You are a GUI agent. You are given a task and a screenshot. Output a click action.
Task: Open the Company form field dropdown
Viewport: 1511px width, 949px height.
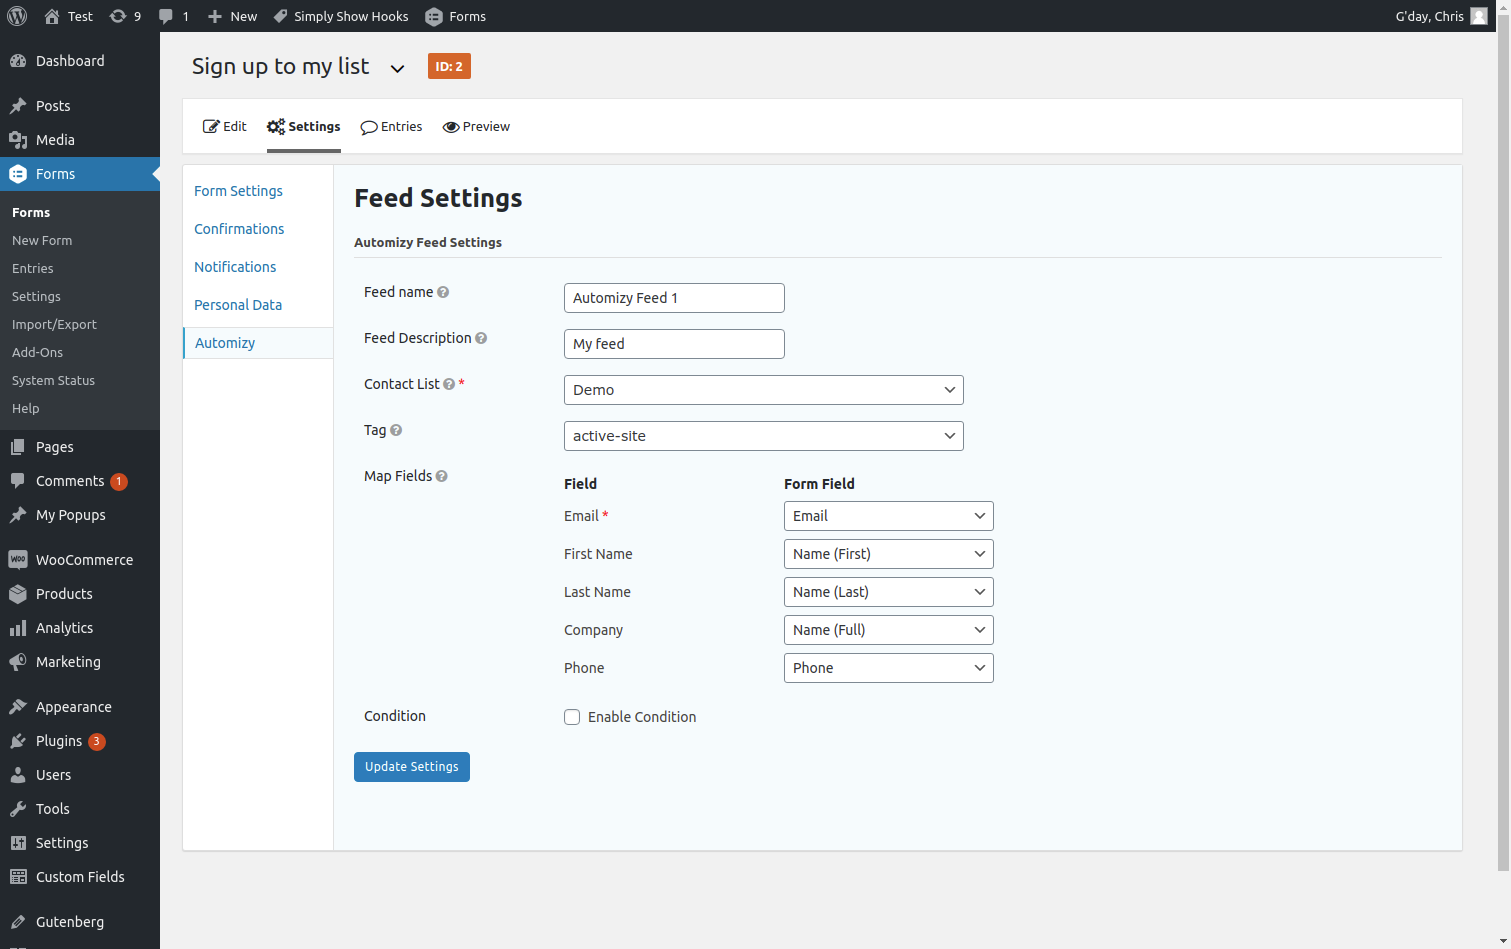point(889,630)
